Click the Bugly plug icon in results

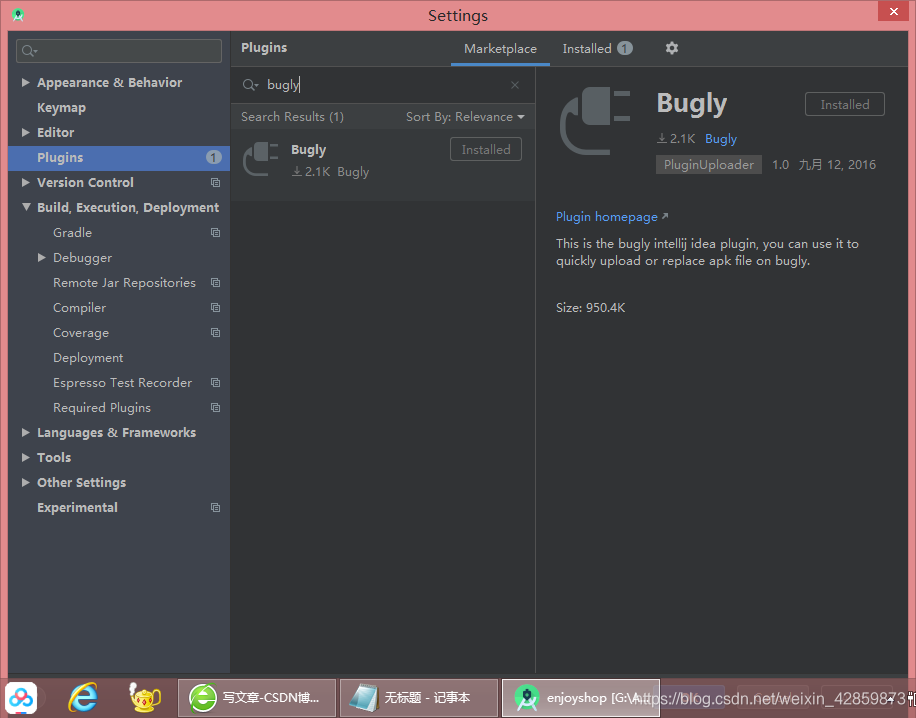pos(261,159)
